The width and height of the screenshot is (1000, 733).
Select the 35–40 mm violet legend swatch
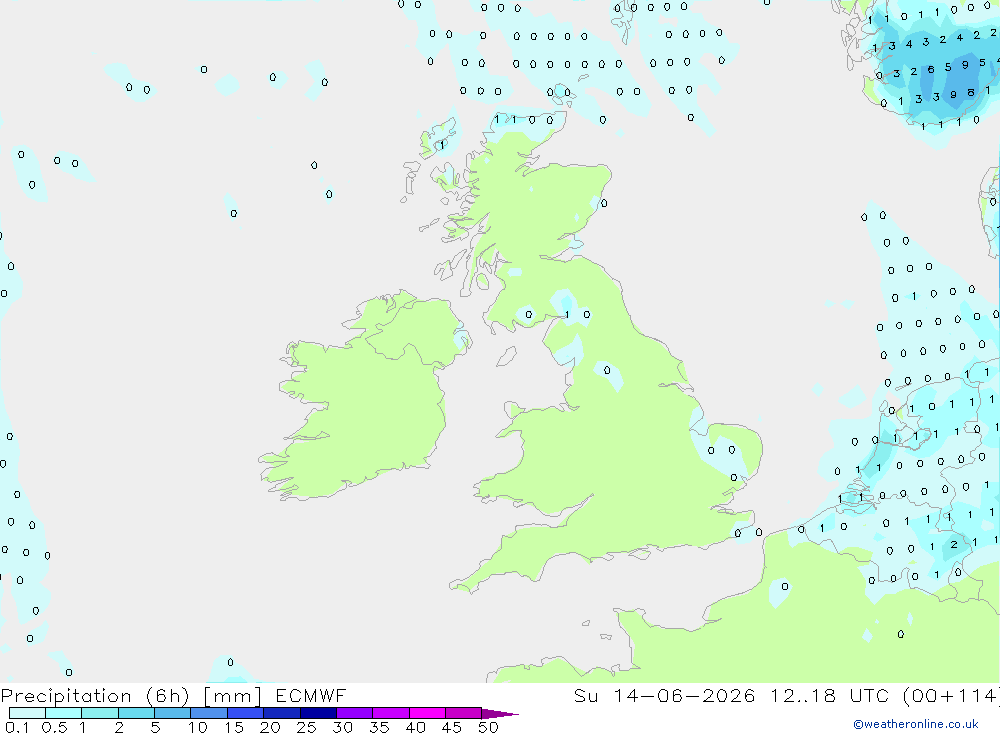(391, 713)
